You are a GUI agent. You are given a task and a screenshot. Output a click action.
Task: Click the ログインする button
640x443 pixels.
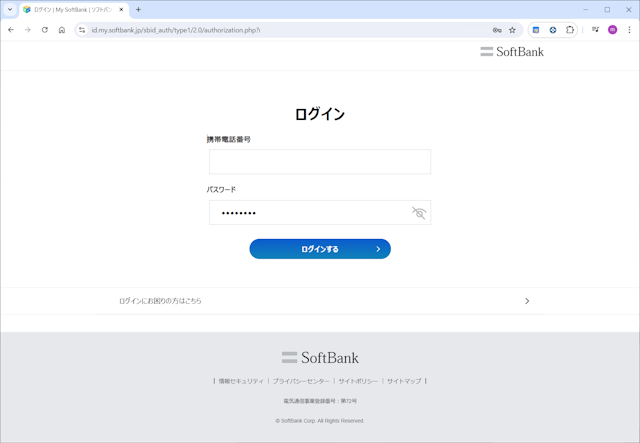(320, 249)
